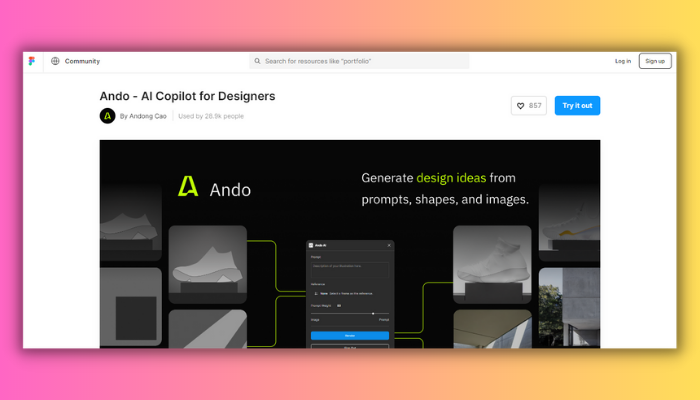Open the Community globe icon
This screenshot has height=400, width=700.
55,61
